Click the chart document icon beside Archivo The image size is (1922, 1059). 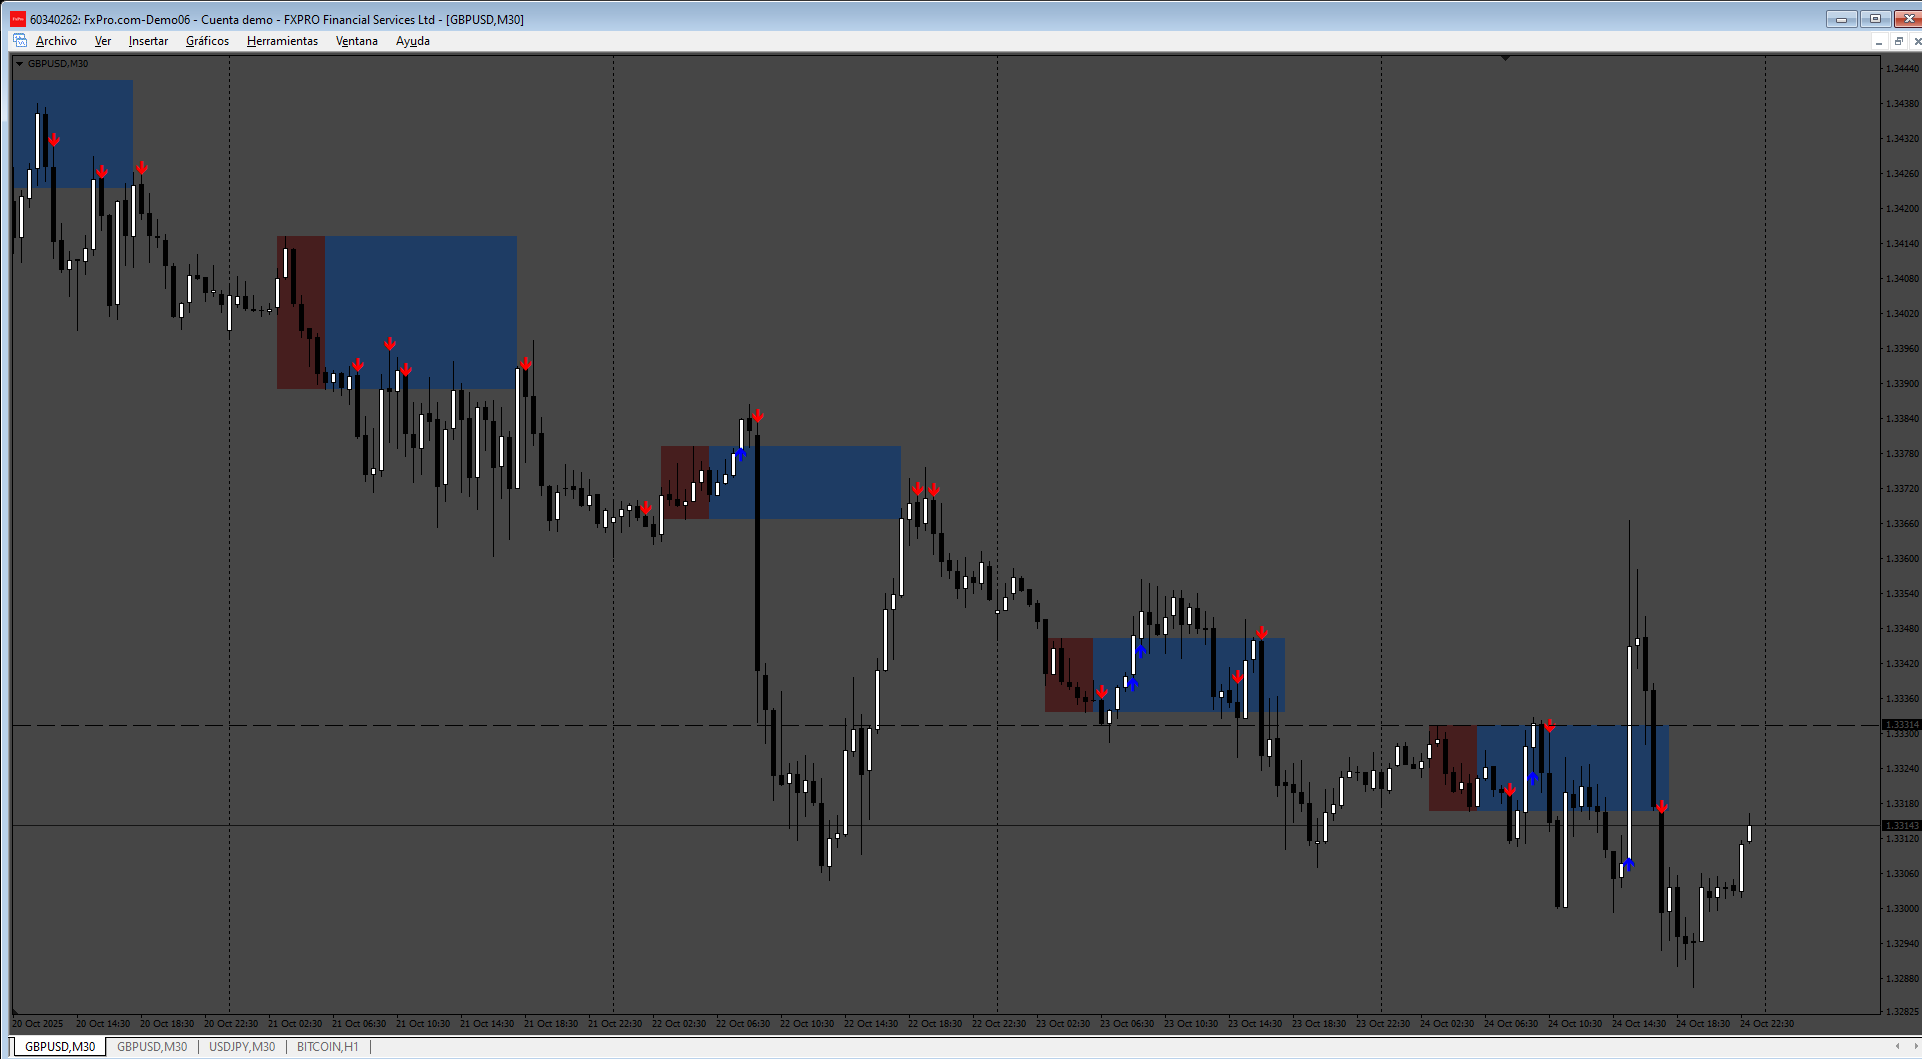(x=19, y=41)
